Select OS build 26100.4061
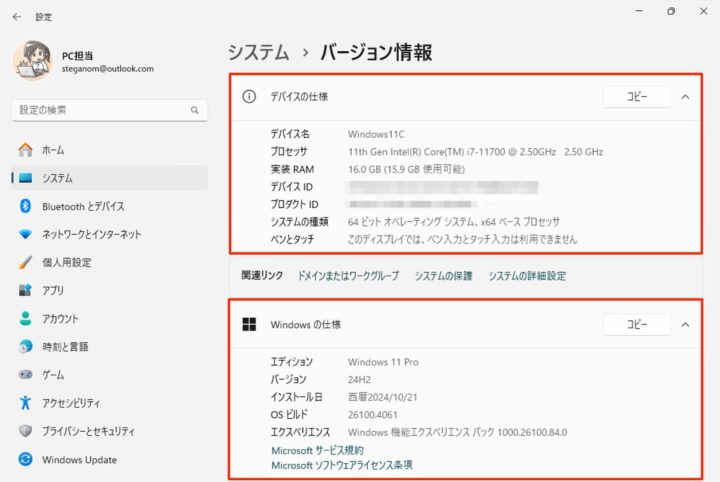 pos(372,415)
